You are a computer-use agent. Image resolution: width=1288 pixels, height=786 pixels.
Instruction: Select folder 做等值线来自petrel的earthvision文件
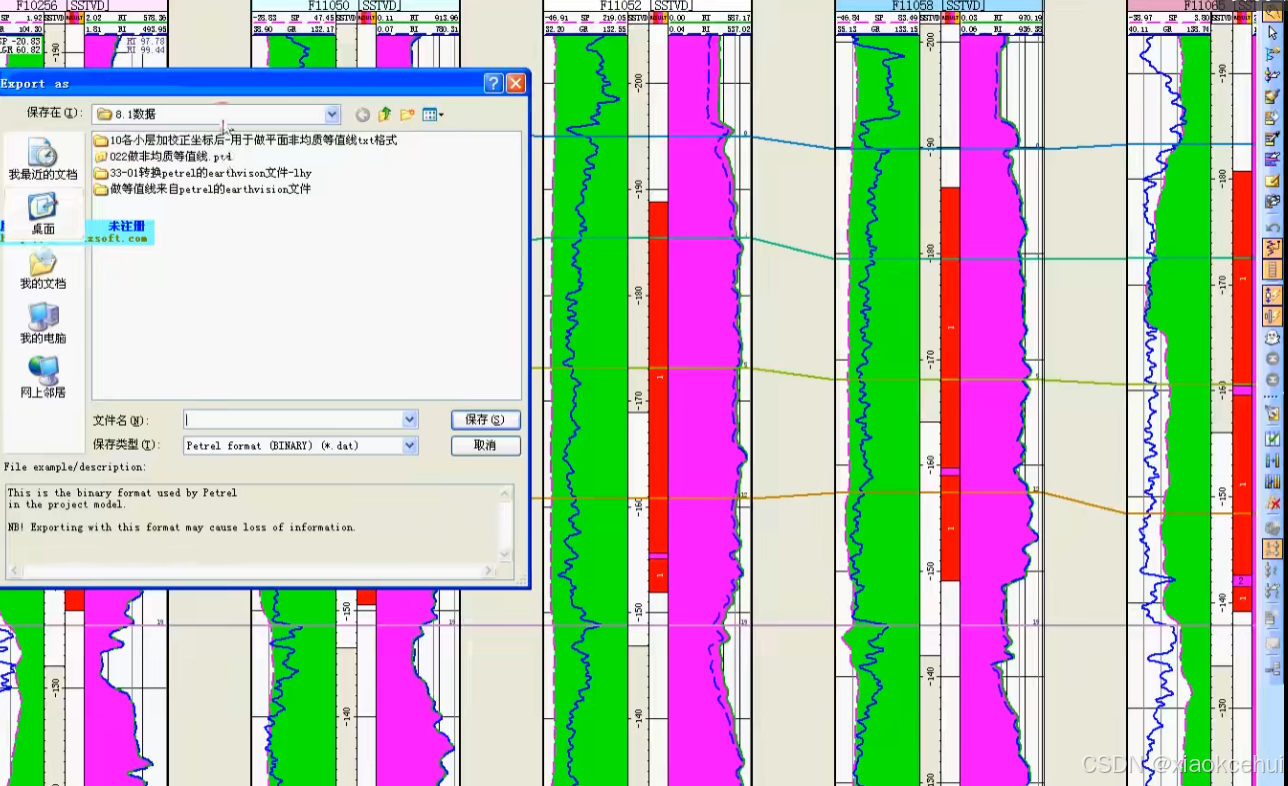pos(203,189)
